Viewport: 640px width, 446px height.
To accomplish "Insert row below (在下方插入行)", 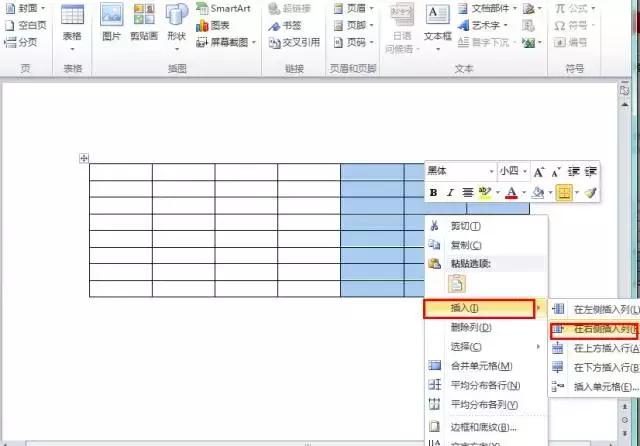I will 595,367.
